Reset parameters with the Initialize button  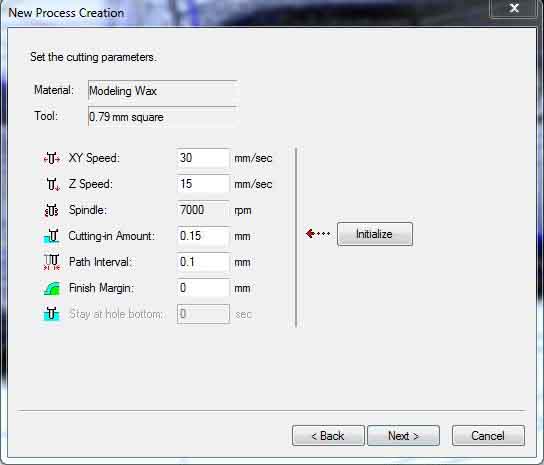click(375, 234)
